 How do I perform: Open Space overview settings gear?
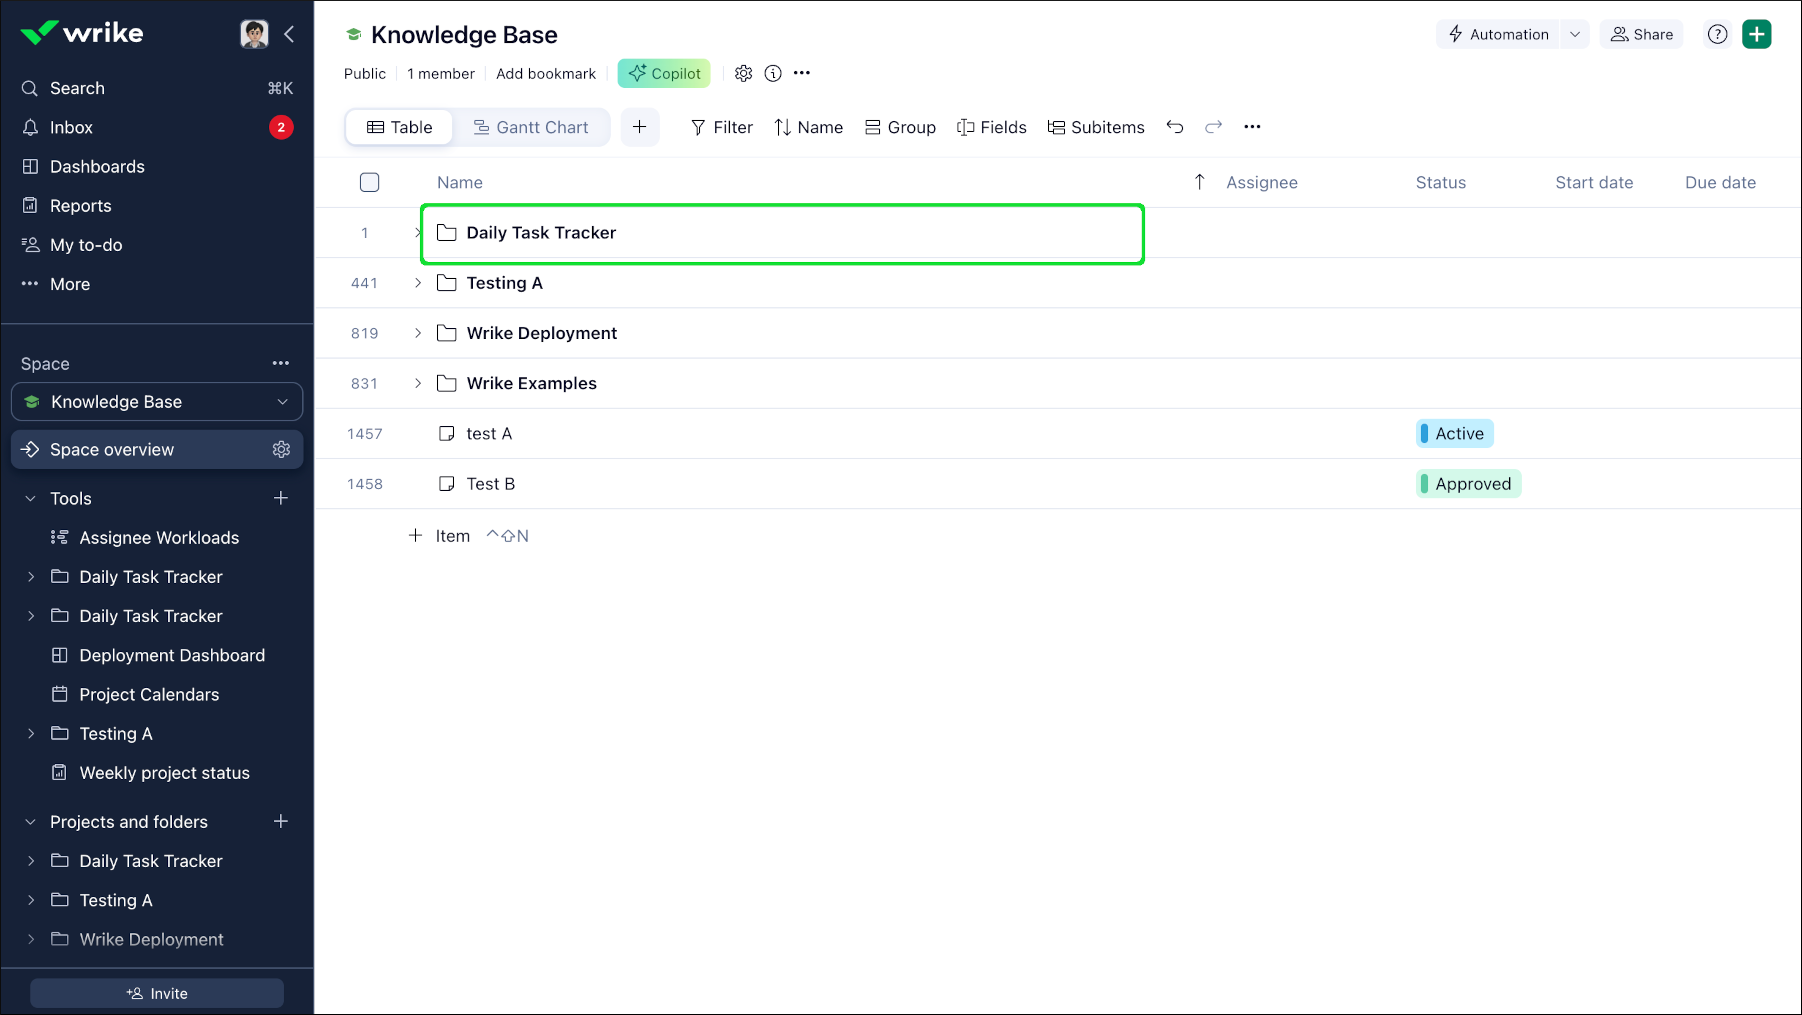pos(281,450)
